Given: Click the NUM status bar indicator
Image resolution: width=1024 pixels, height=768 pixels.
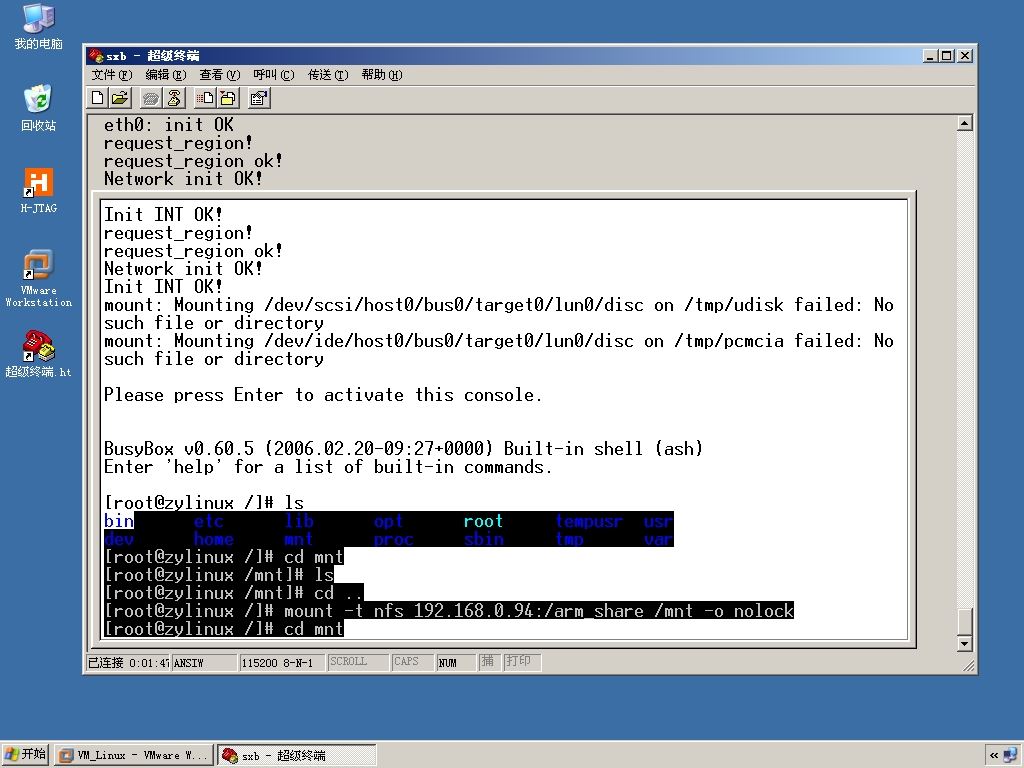Looking at the screenshot, I should pyautogui.click(x=456, y=662).
